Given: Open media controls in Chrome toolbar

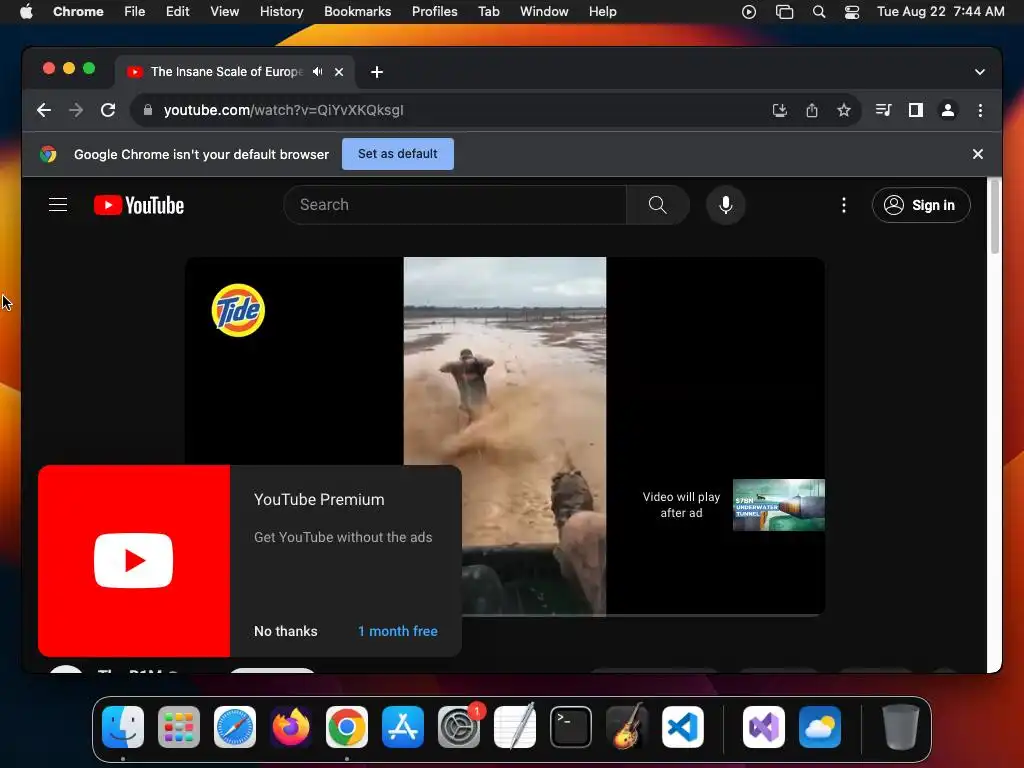Looking at the screenshot, I should pos(884,110).
